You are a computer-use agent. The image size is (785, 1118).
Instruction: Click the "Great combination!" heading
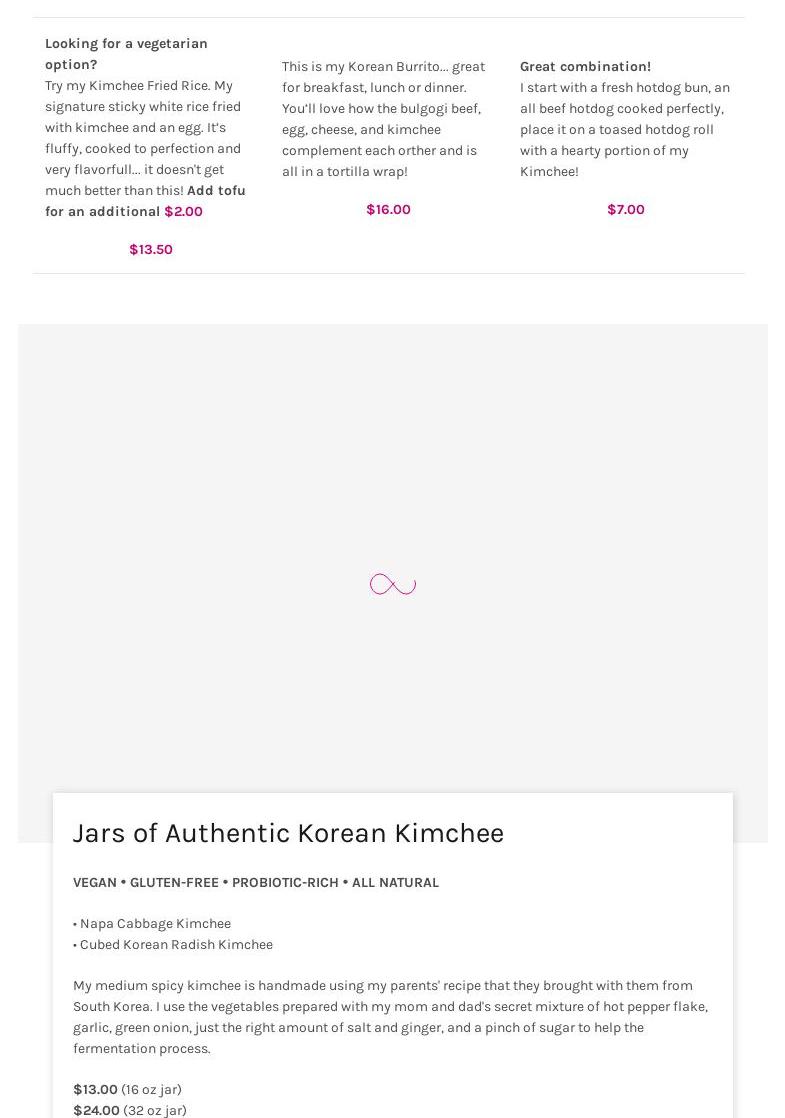[x=585, y=67]
